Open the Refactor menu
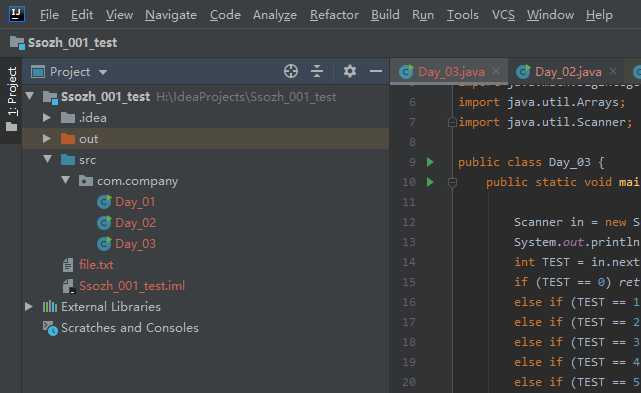 [334, 15]
